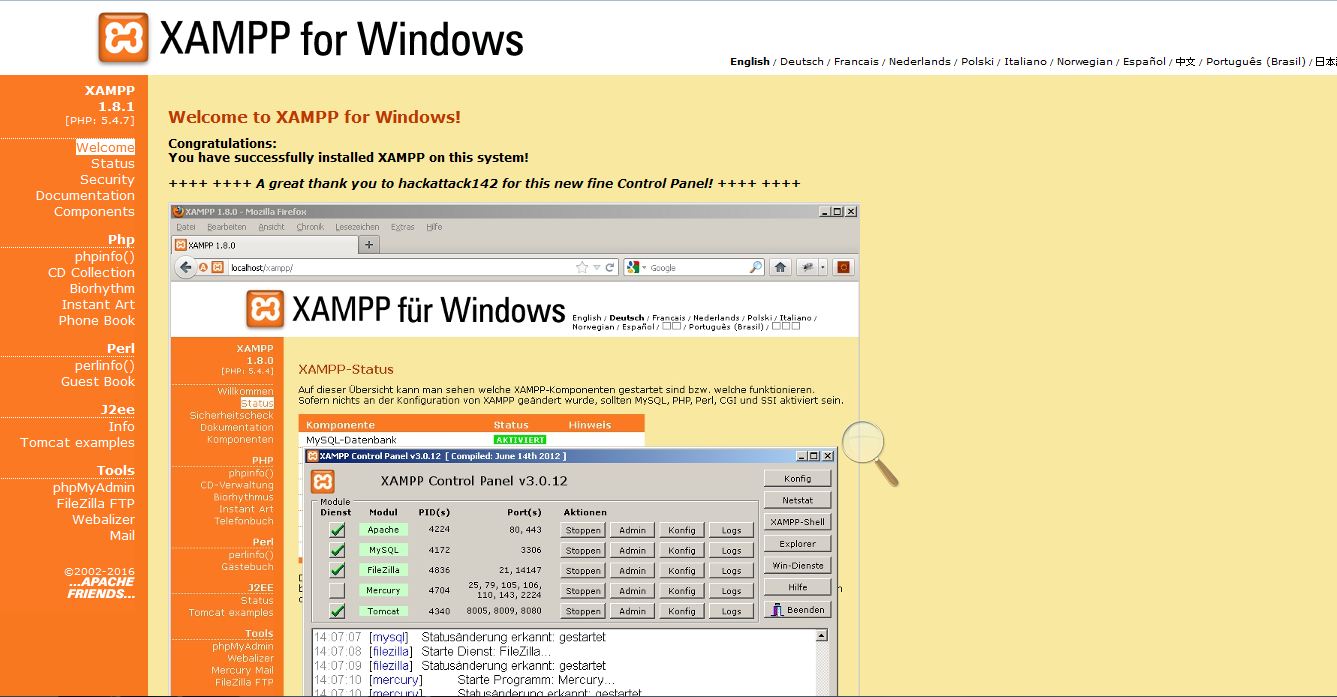
Task: Switch the page language to Francais
Action: tap(856, 61)
